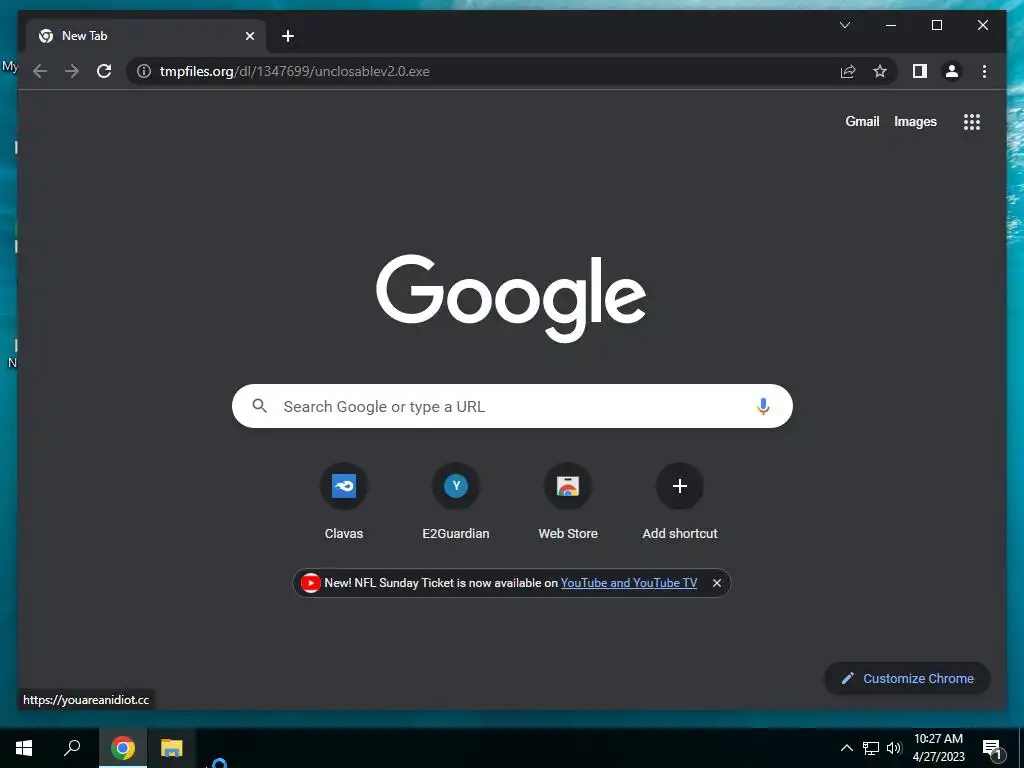1024x768 pixels.
Task: Open a new tab with plus
Action: click(288, 36)
